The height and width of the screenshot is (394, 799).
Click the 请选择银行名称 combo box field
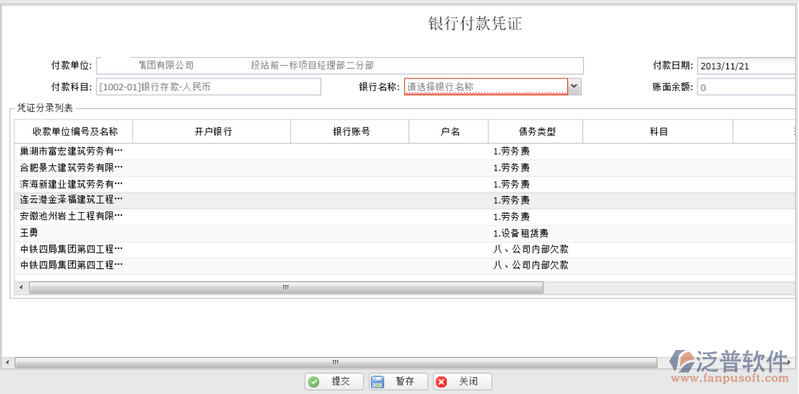pyautogui.click(x=486, y=87)
